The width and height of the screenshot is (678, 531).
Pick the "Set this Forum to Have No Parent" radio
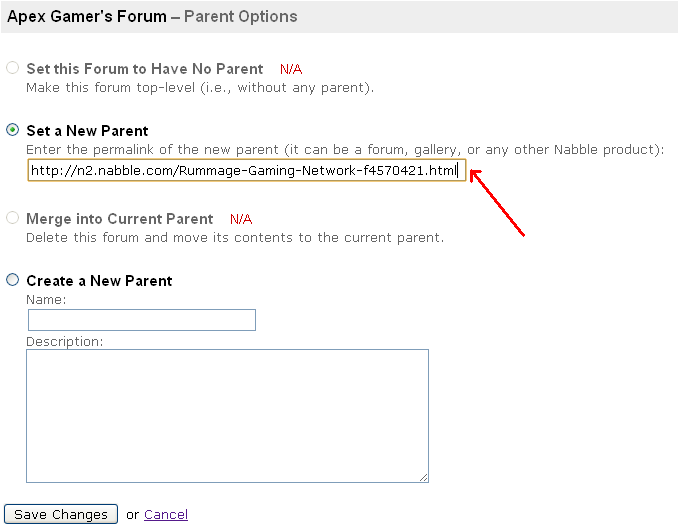12,69
